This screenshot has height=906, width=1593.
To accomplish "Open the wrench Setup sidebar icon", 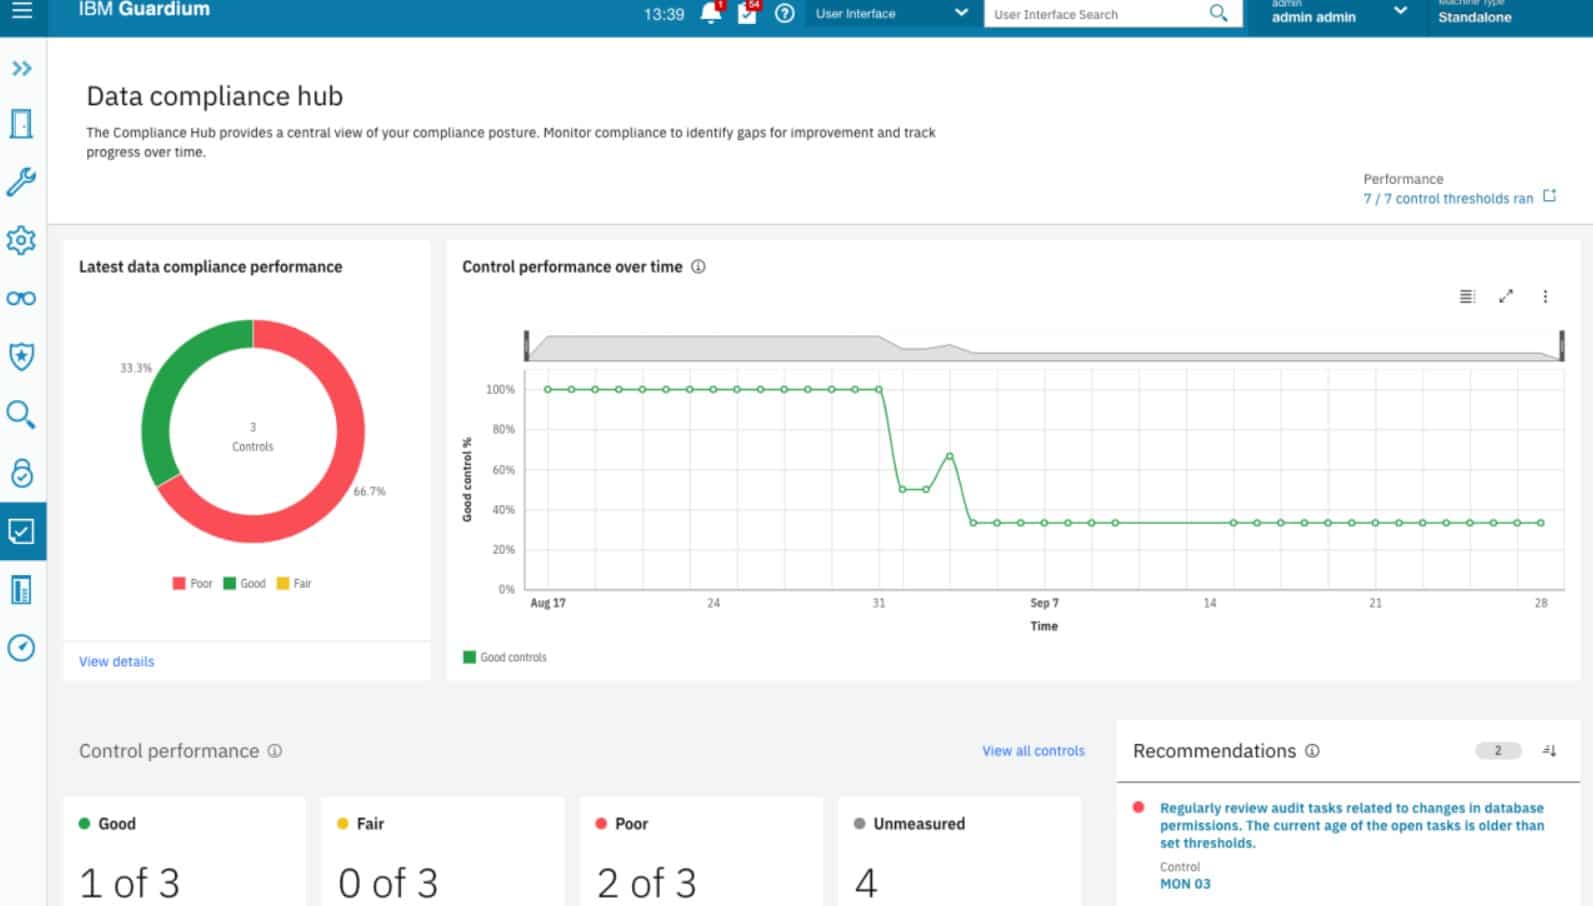I will (22, 181).
